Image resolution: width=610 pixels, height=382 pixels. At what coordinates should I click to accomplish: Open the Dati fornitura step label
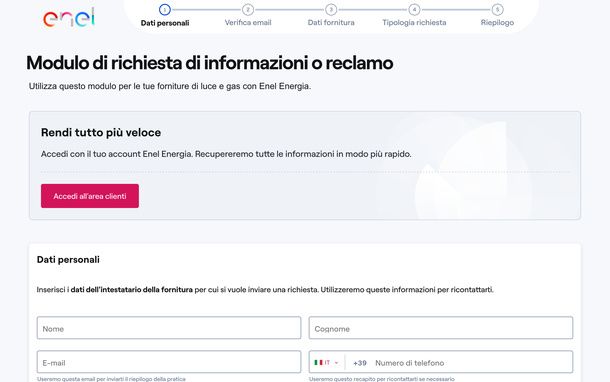331,23
